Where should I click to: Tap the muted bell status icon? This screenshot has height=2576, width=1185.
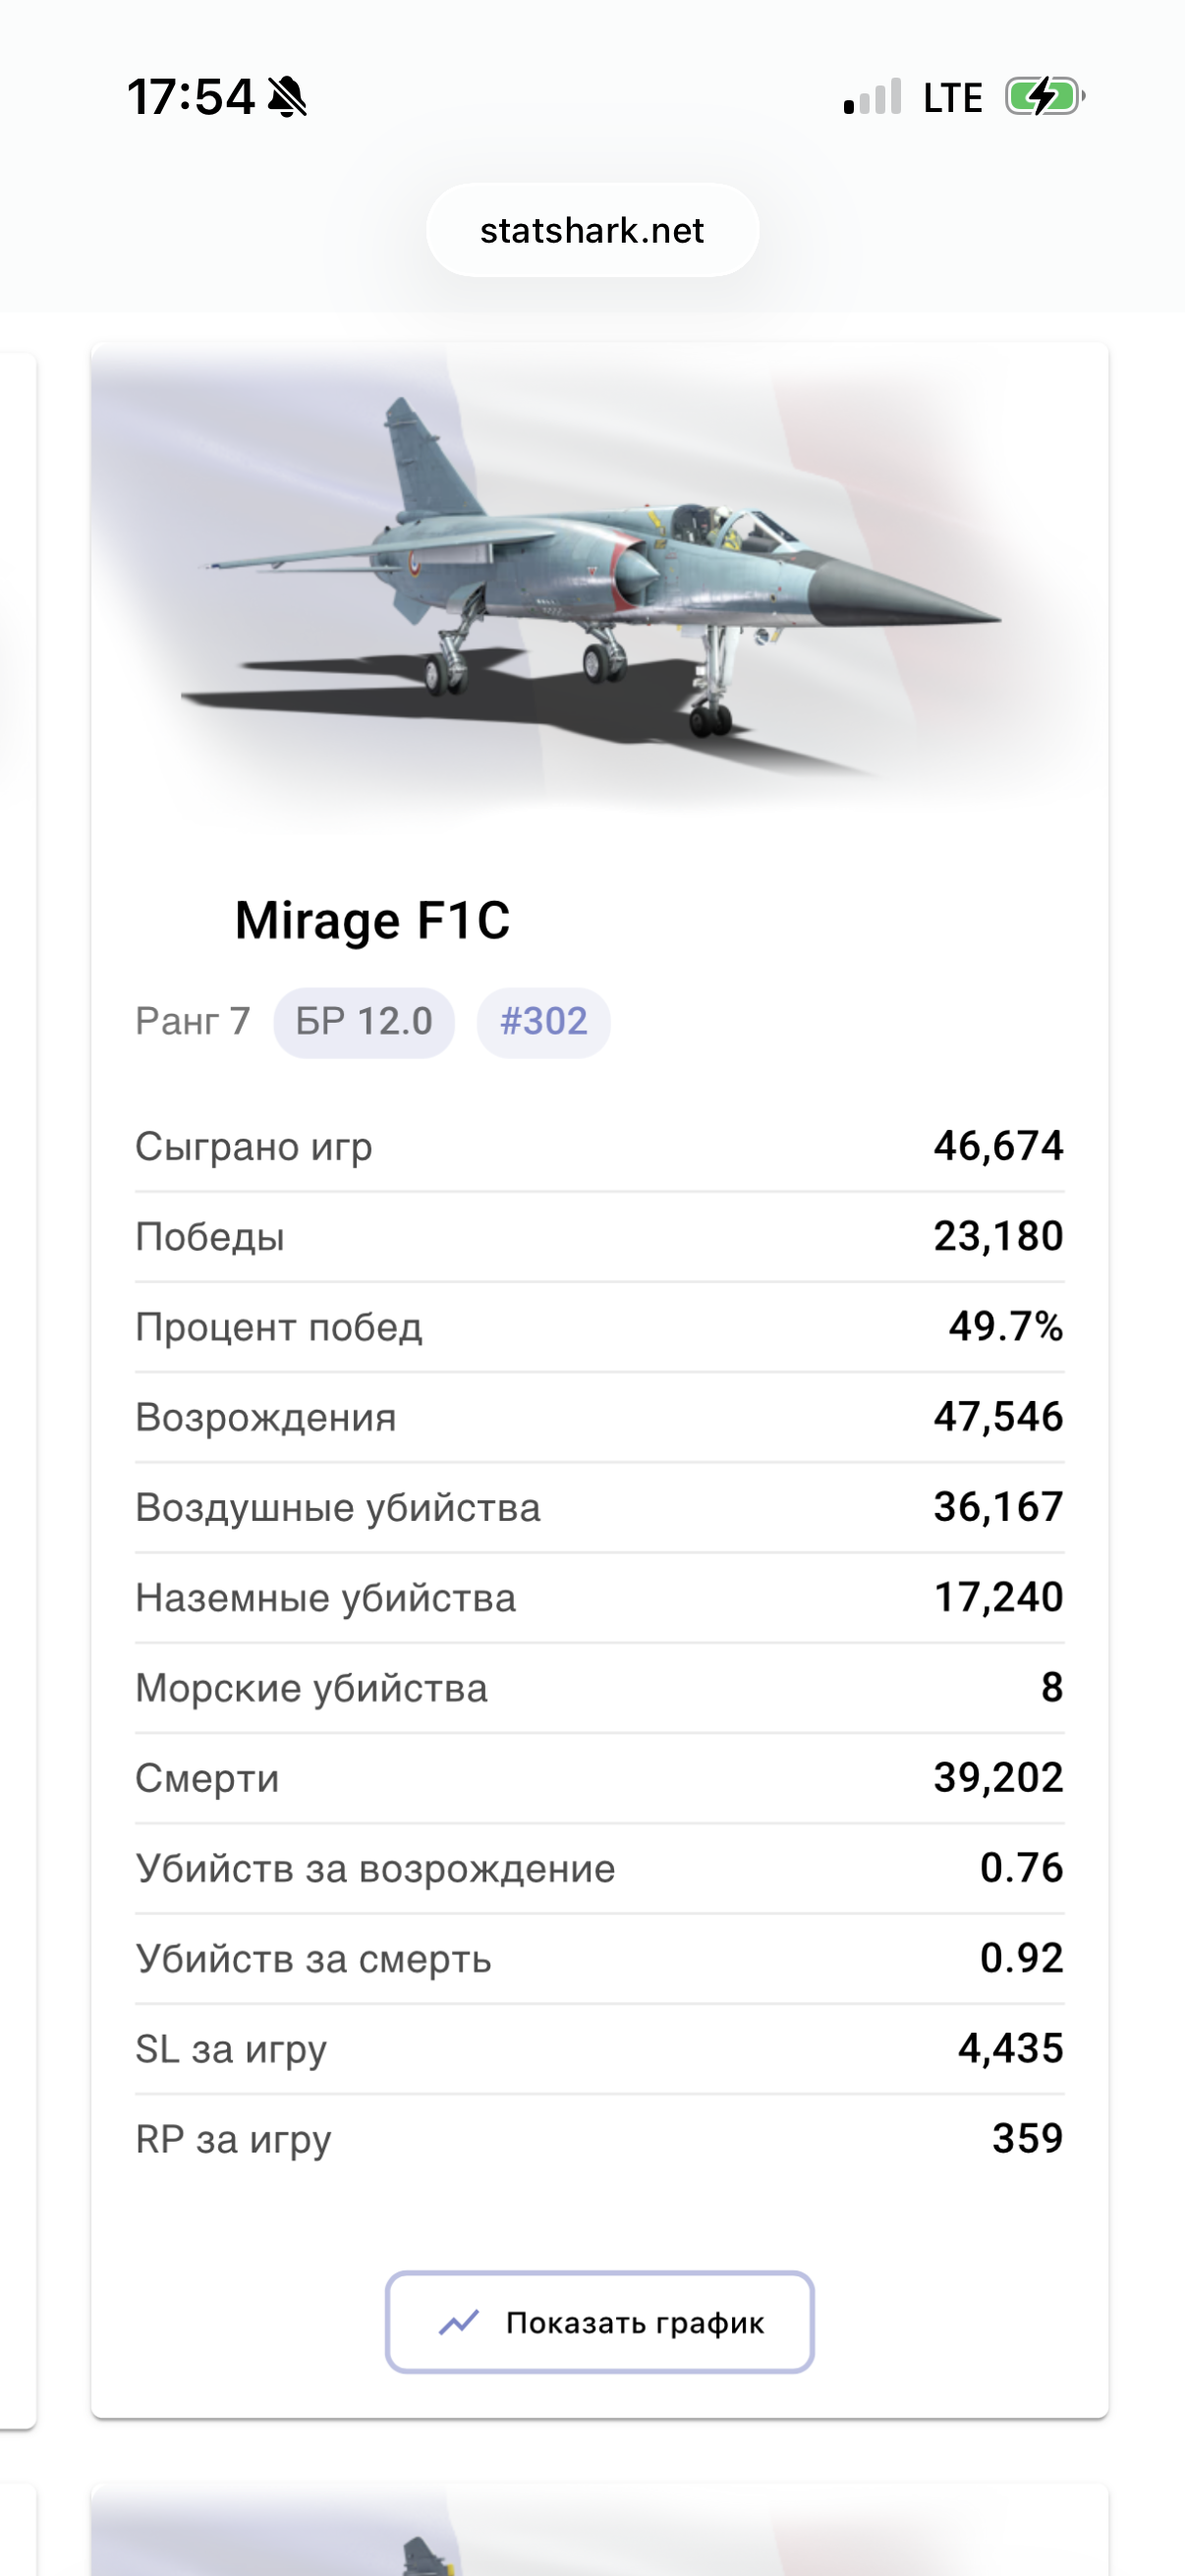point(288,97)
